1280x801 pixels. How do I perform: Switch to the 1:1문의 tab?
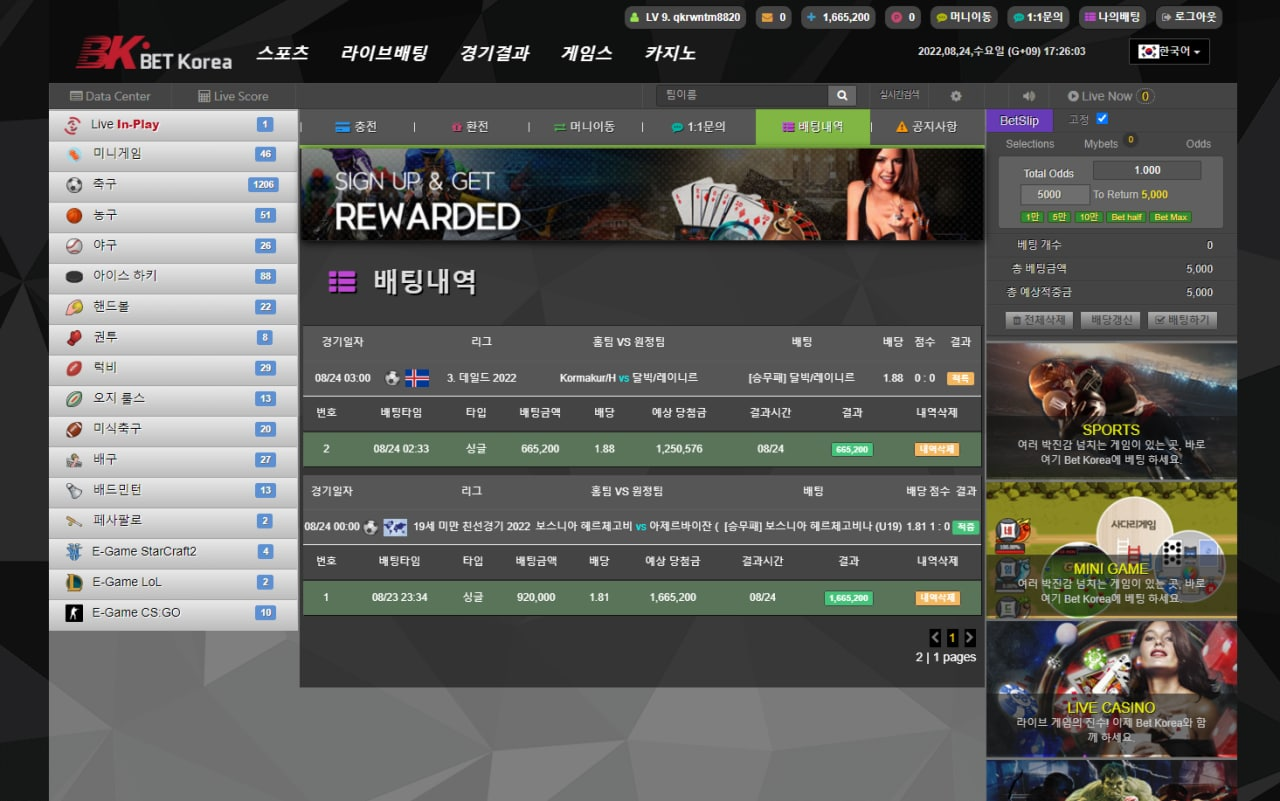click(698, 127)
